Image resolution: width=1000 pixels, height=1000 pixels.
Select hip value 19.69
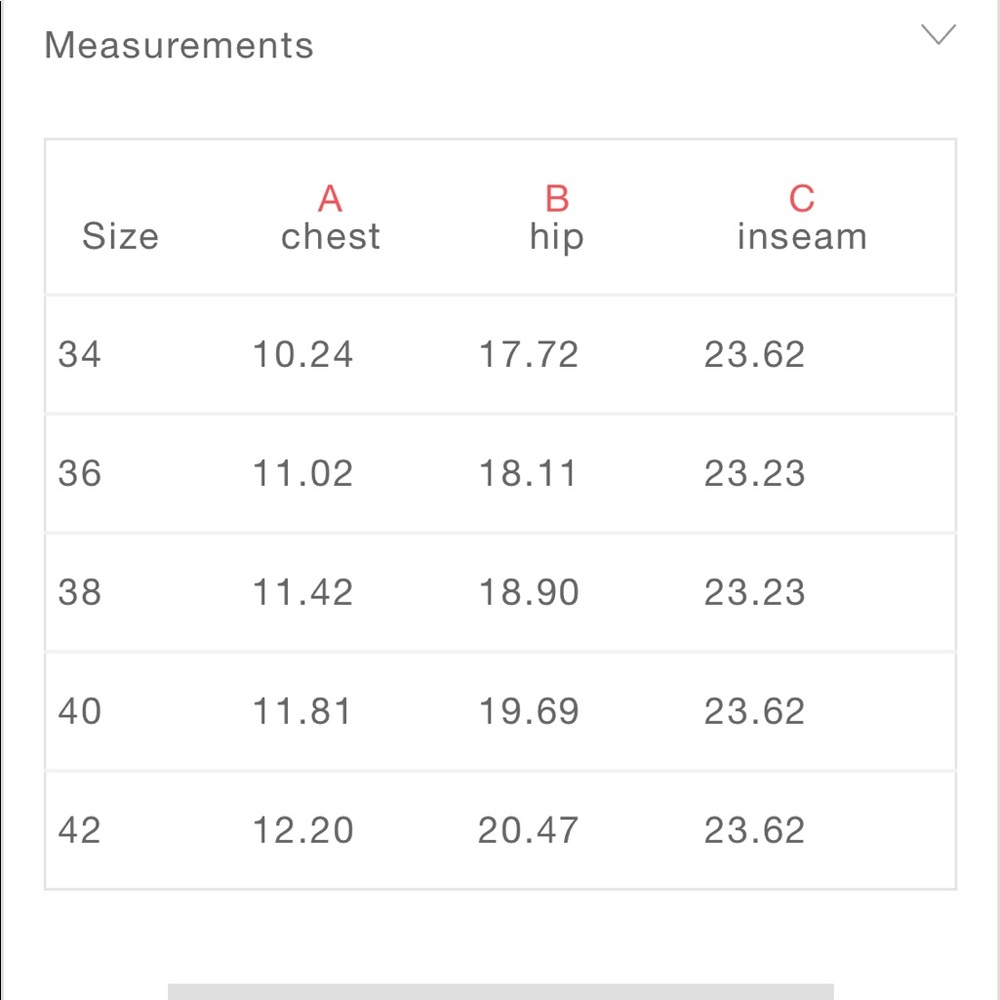coord(529,711)
